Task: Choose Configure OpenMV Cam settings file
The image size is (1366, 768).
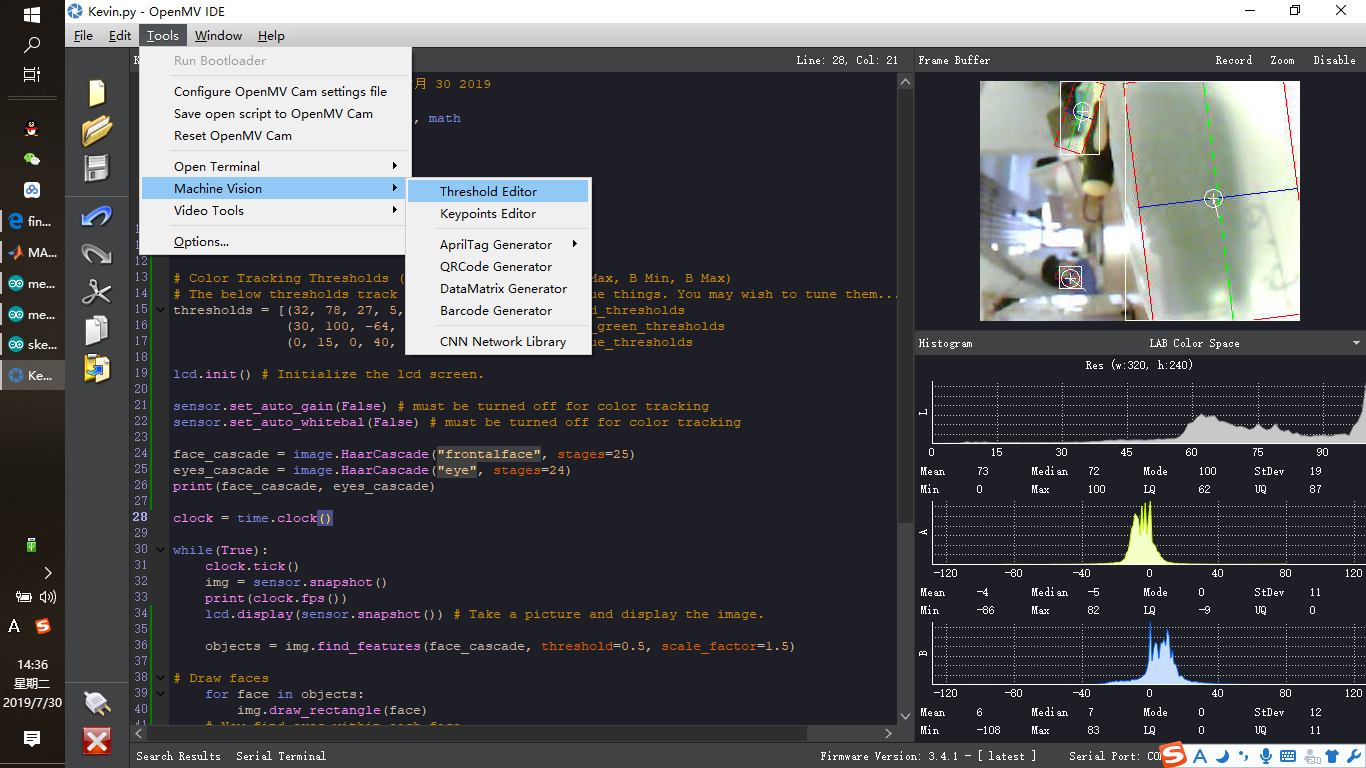Action: tap(275, 91)
